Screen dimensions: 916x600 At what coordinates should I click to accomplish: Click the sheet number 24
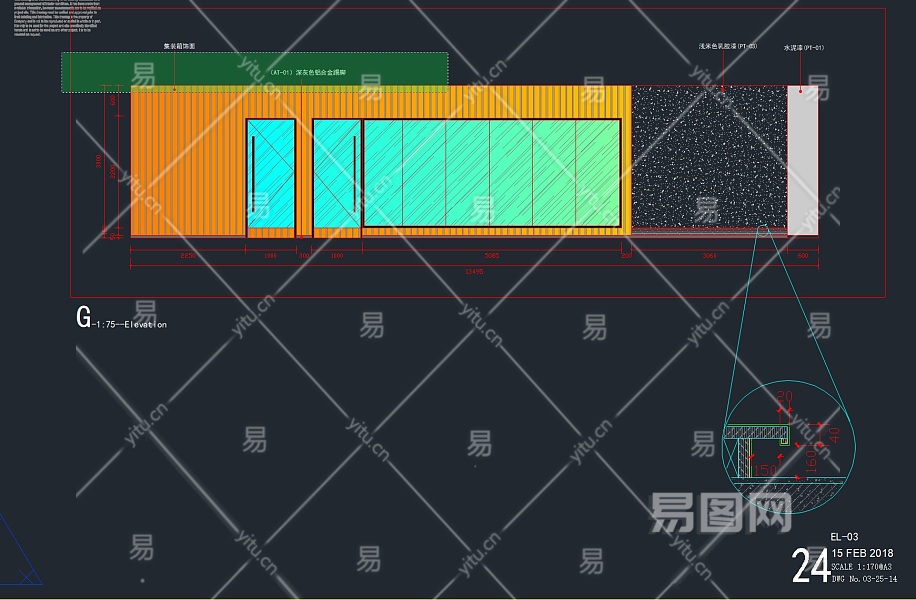coord(810,565)
